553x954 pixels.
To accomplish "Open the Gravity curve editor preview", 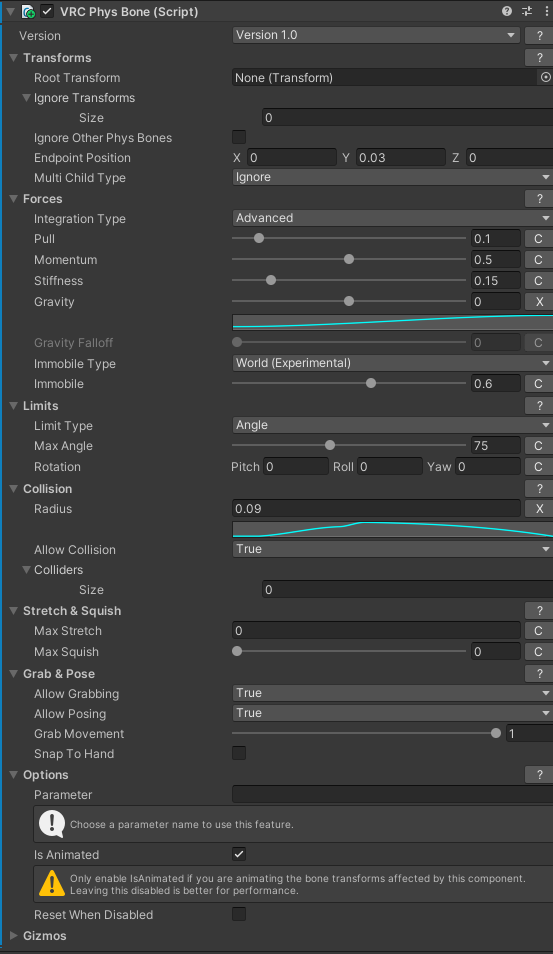I will (392, 322).
